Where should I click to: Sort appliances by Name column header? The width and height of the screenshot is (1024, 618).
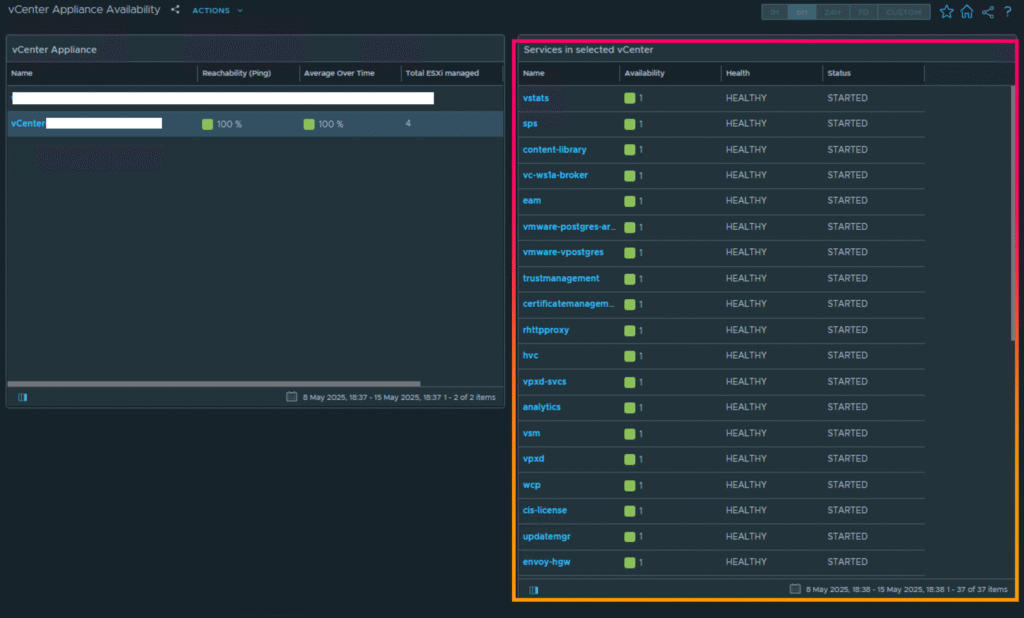click(22, 73)
